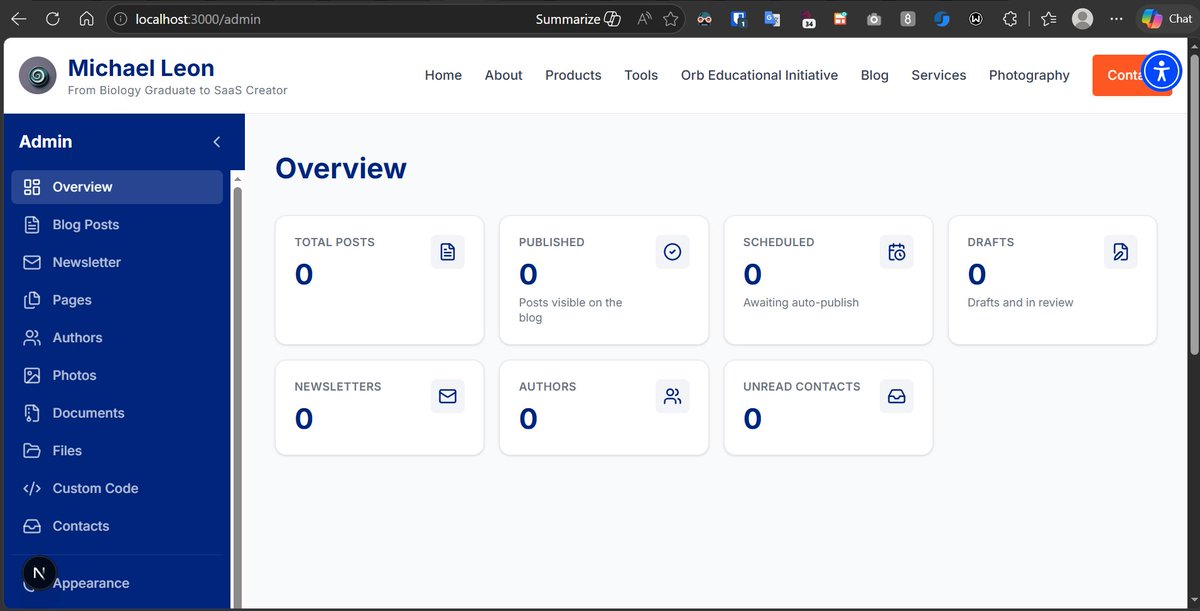
Task: Click the Summarize button in the address bar
Action: pos(578,19)
